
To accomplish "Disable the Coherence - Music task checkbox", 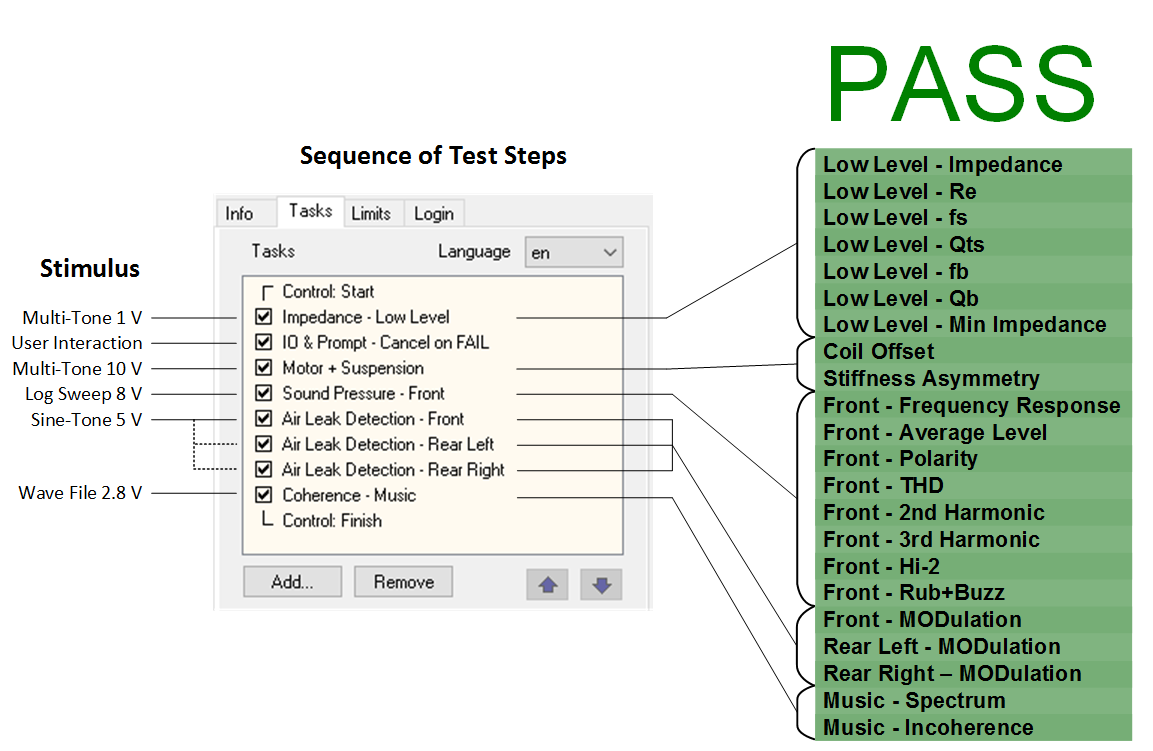I will [x=264, y=495].
